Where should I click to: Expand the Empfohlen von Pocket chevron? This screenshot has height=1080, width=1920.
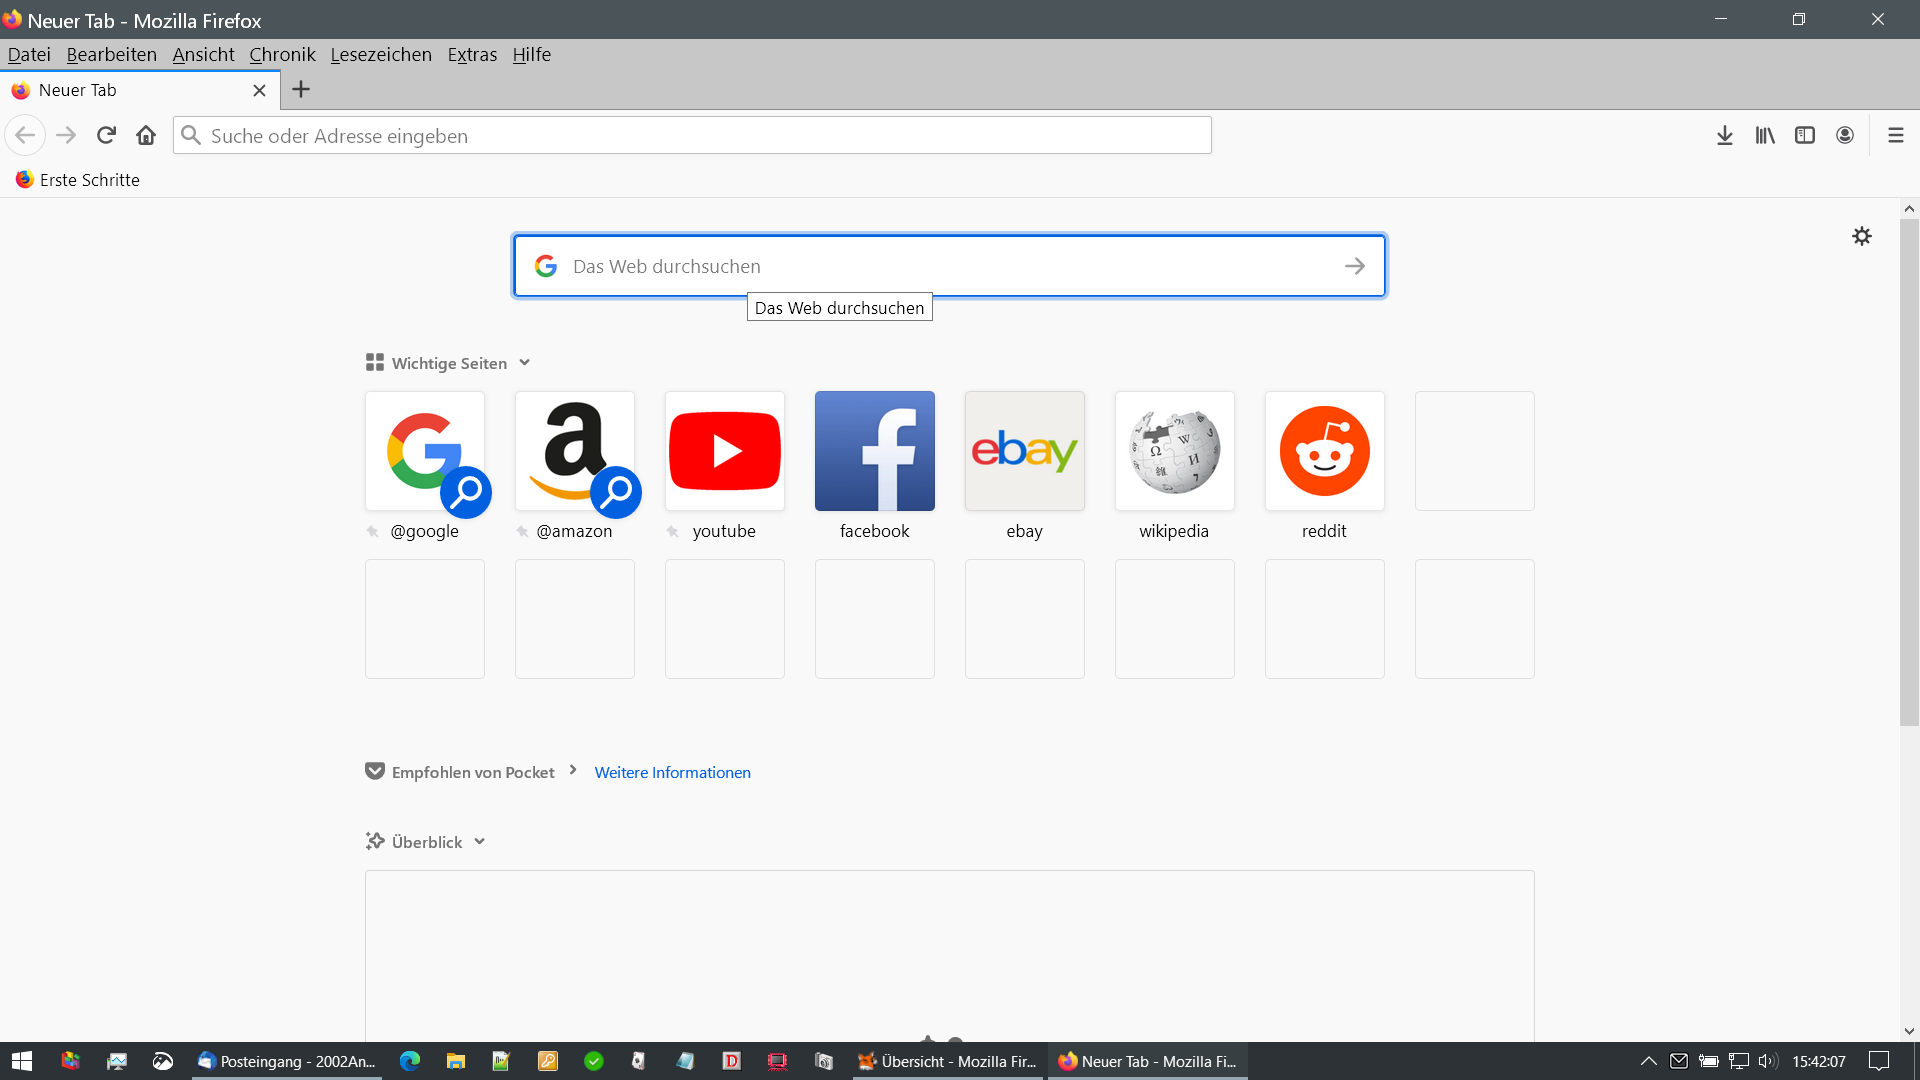573,771
